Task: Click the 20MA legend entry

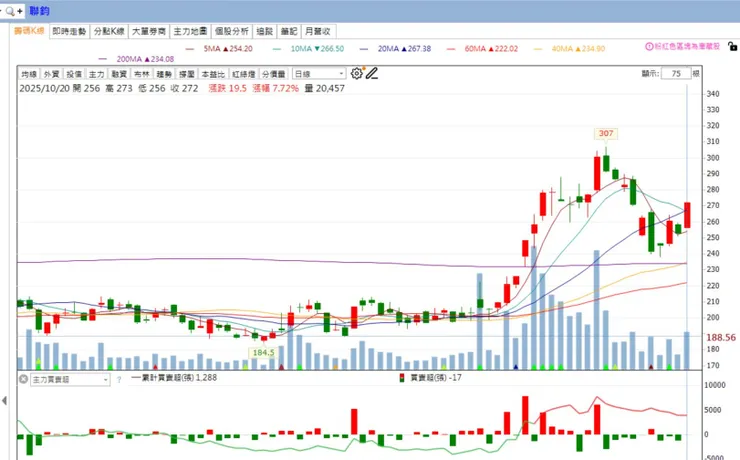Action: [x=395, y=49]
